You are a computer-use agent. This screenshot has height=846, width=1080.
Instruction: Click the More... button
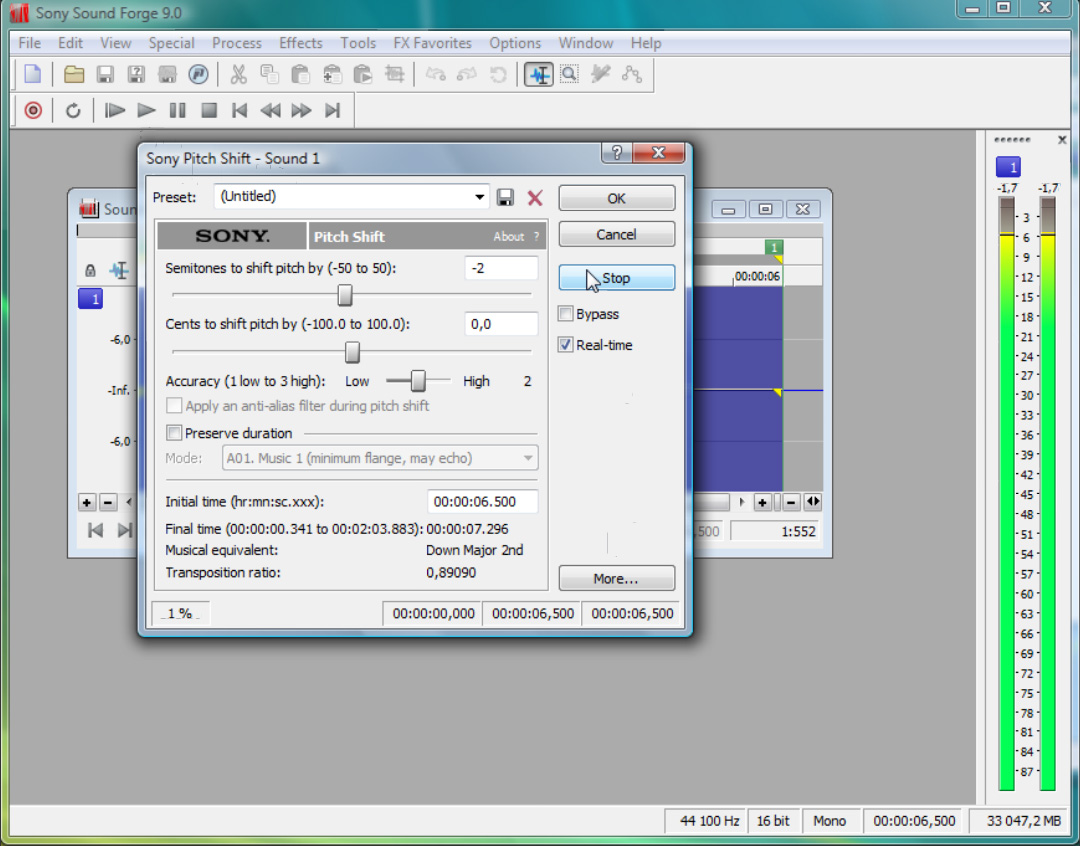click(x=616, y=579)
